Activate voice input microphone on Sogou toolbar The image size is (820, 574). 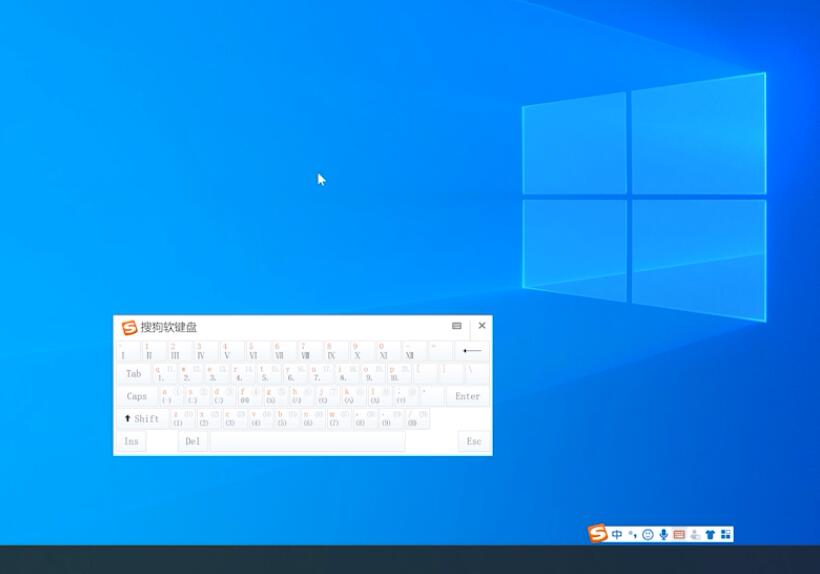pyautogui.click(x=664, y=534)
